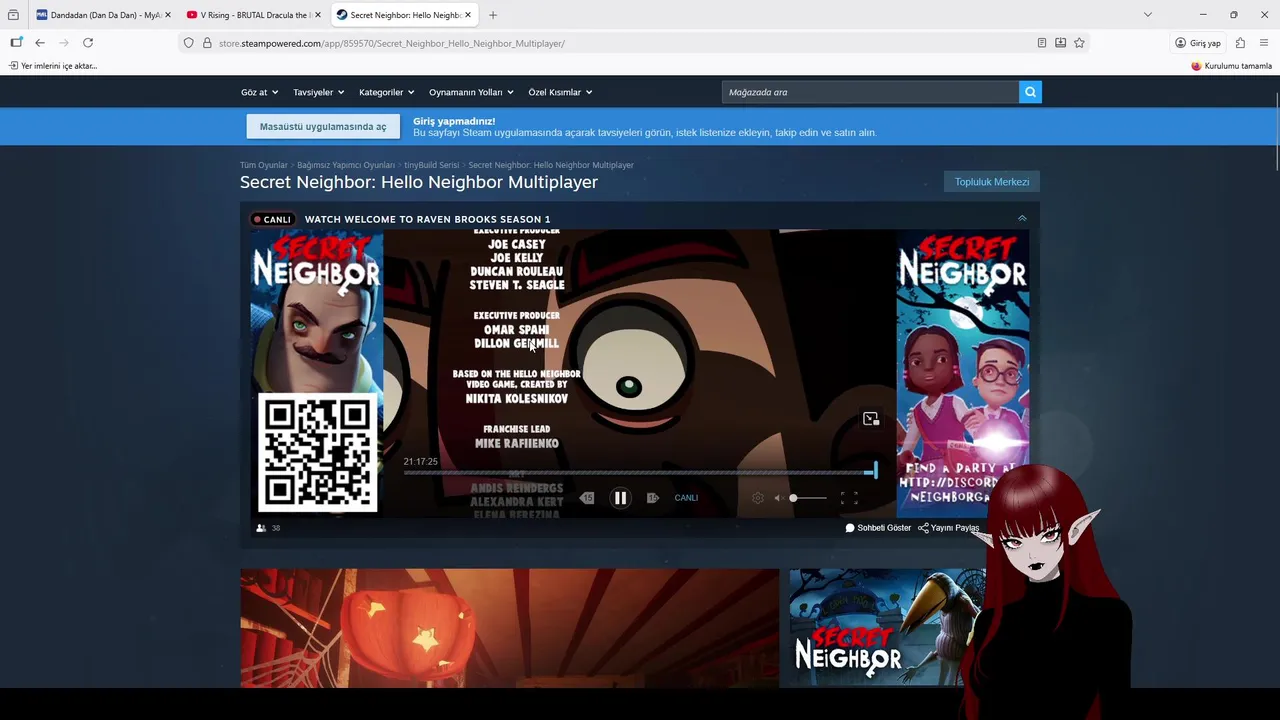Go to Bağımsız Yapımcı Oyunları breadcrumb
This screenshot has width=1280, height=720.
pyautogui.click(x=346, y=165)
